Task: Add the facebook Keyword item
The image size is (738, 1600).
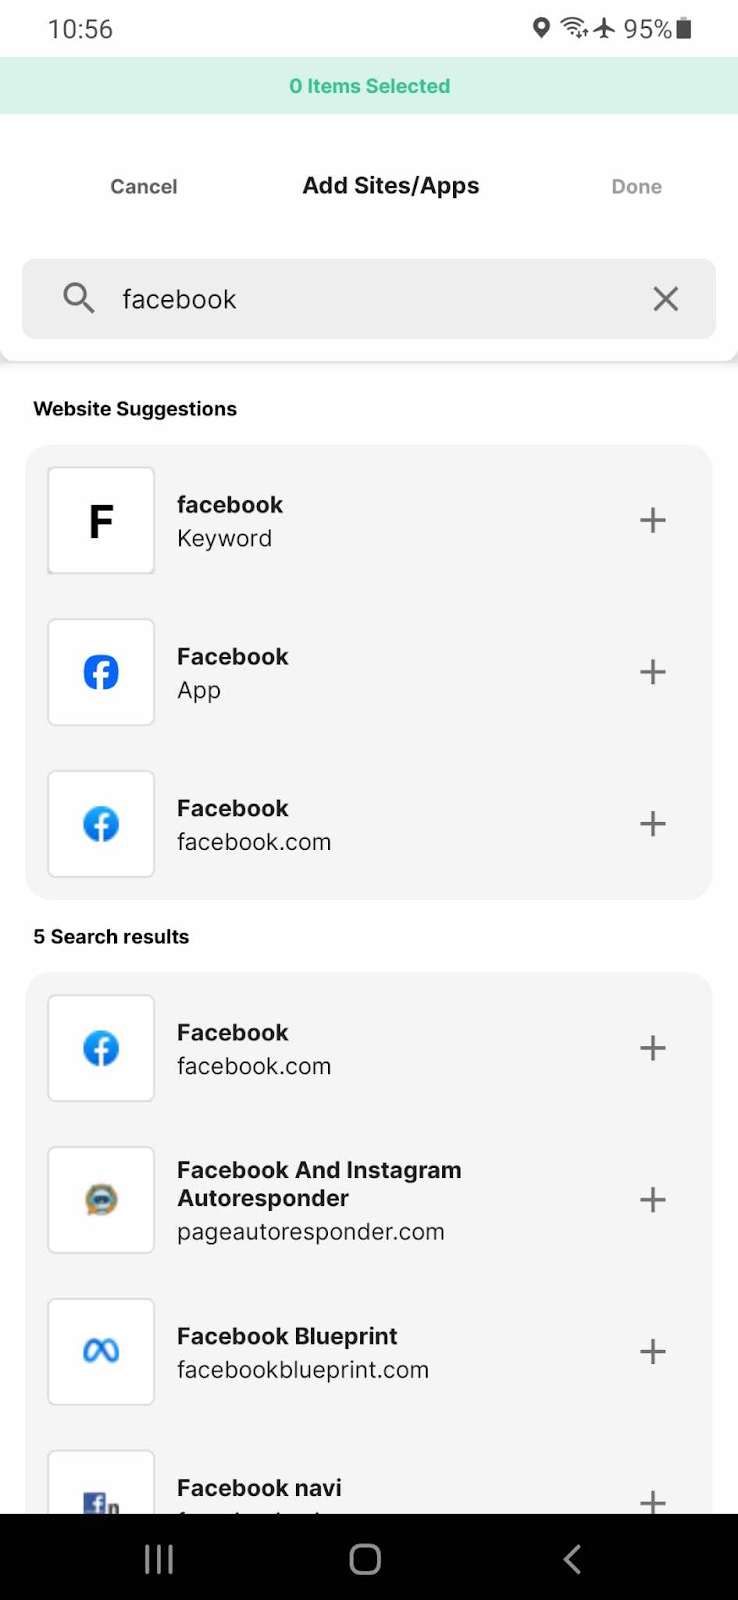Action: (x=652, y=520)
